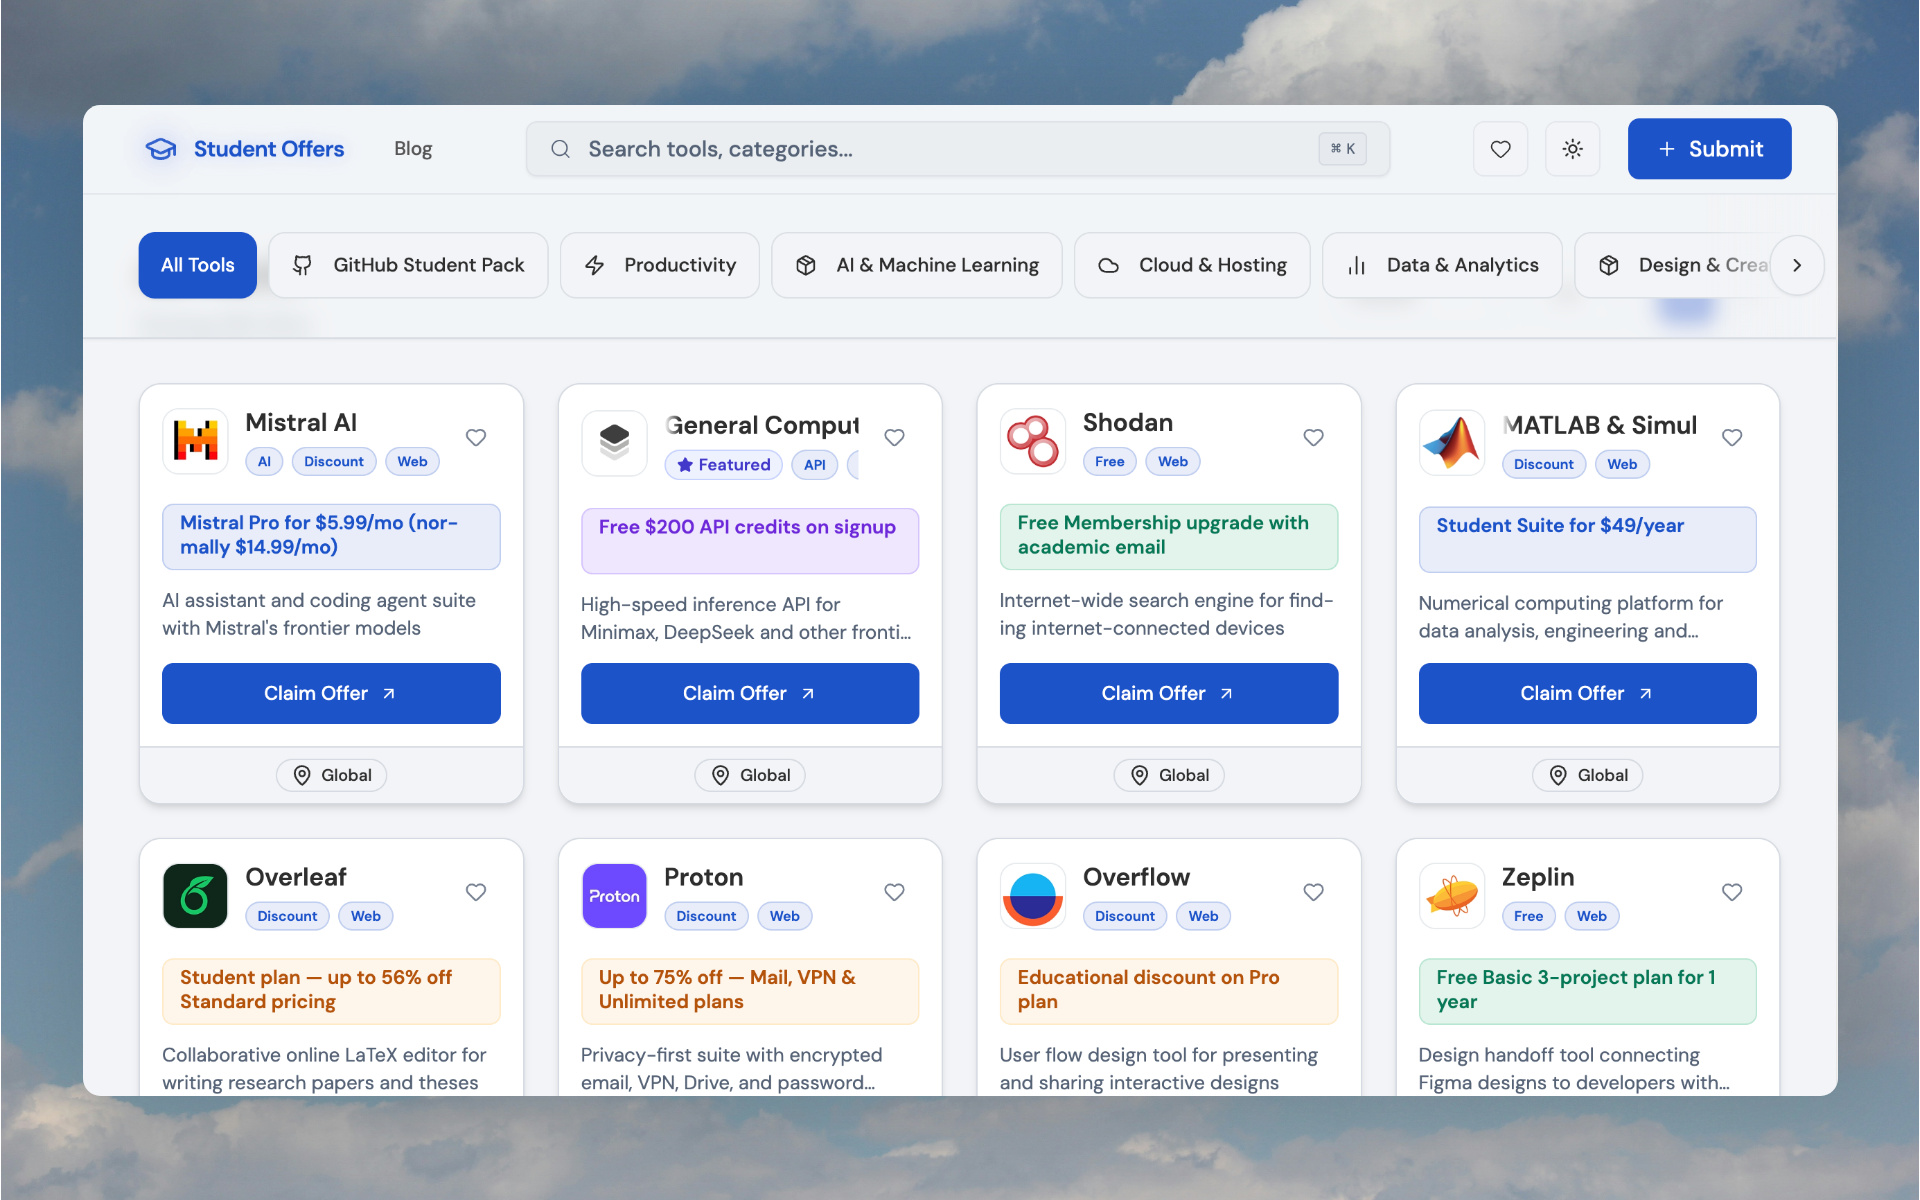Click 'Mistral Pro for $5.99/mo' offer text

tap(319, 535)
